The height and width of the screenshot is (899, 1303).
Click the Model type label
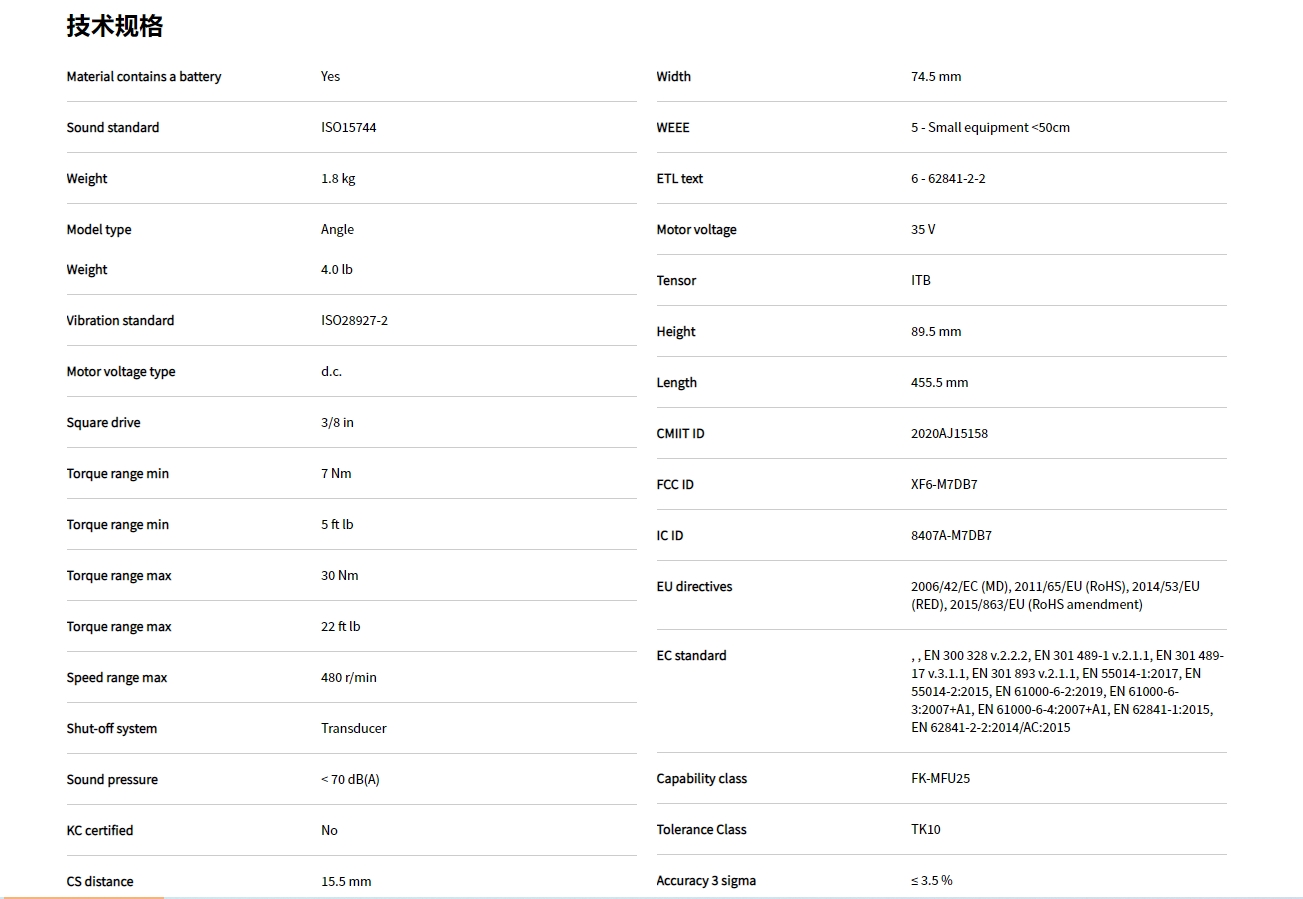tap(99, 230)
